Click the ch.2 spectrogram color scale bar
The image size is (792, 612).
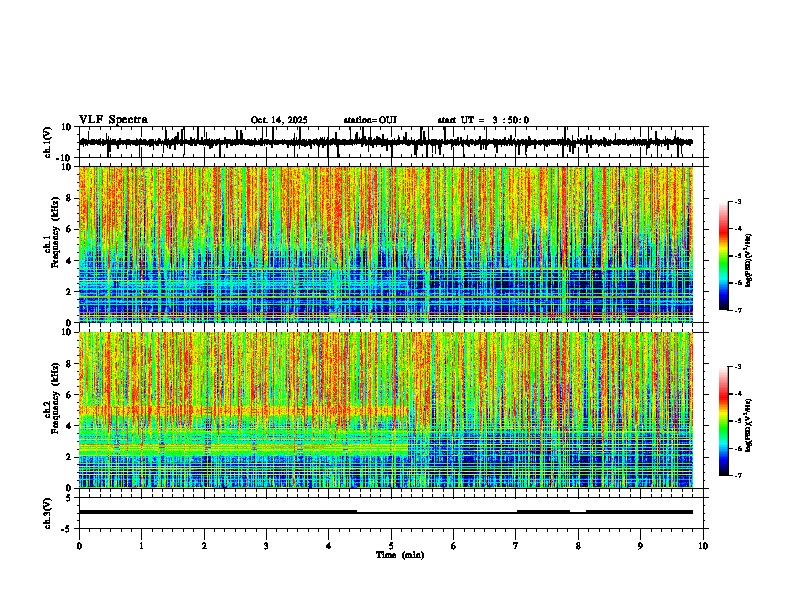723,421
